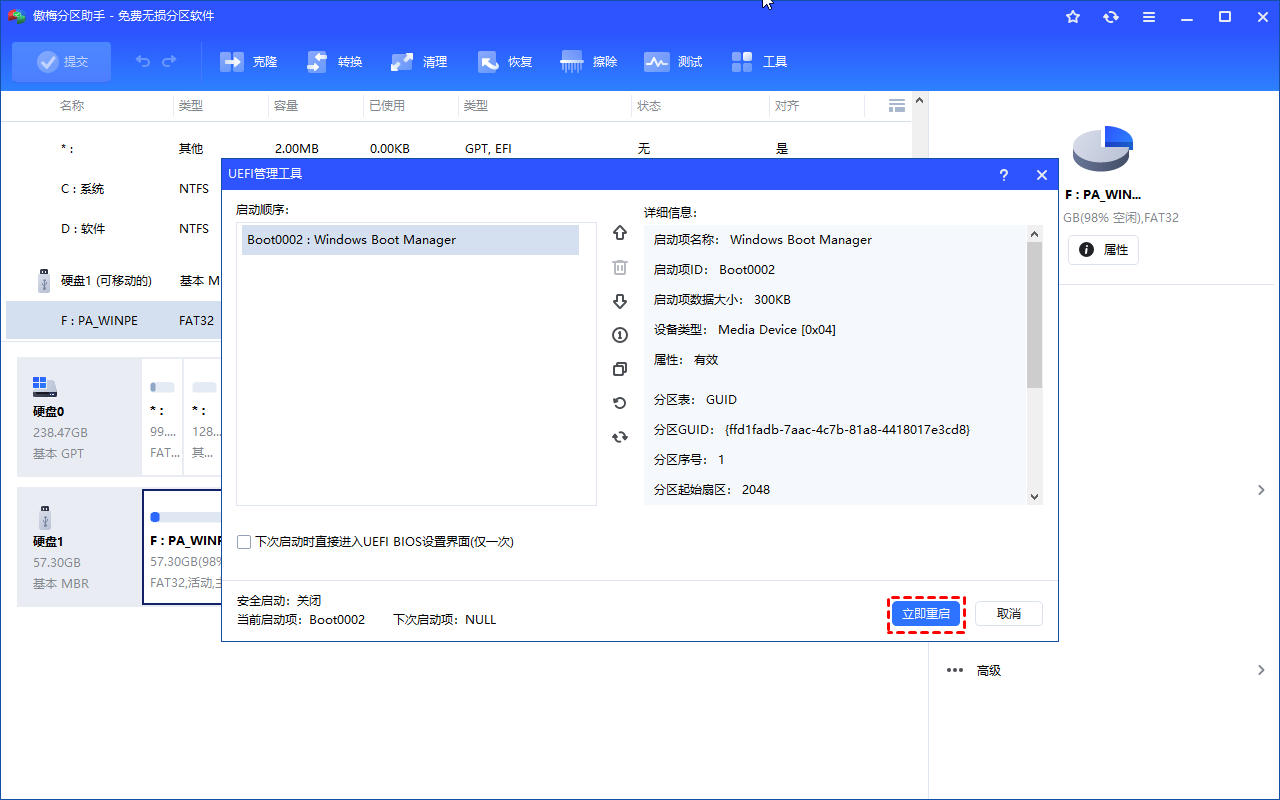Select Boot0002 Windows Boot Manager entry

tap(410, 240)
